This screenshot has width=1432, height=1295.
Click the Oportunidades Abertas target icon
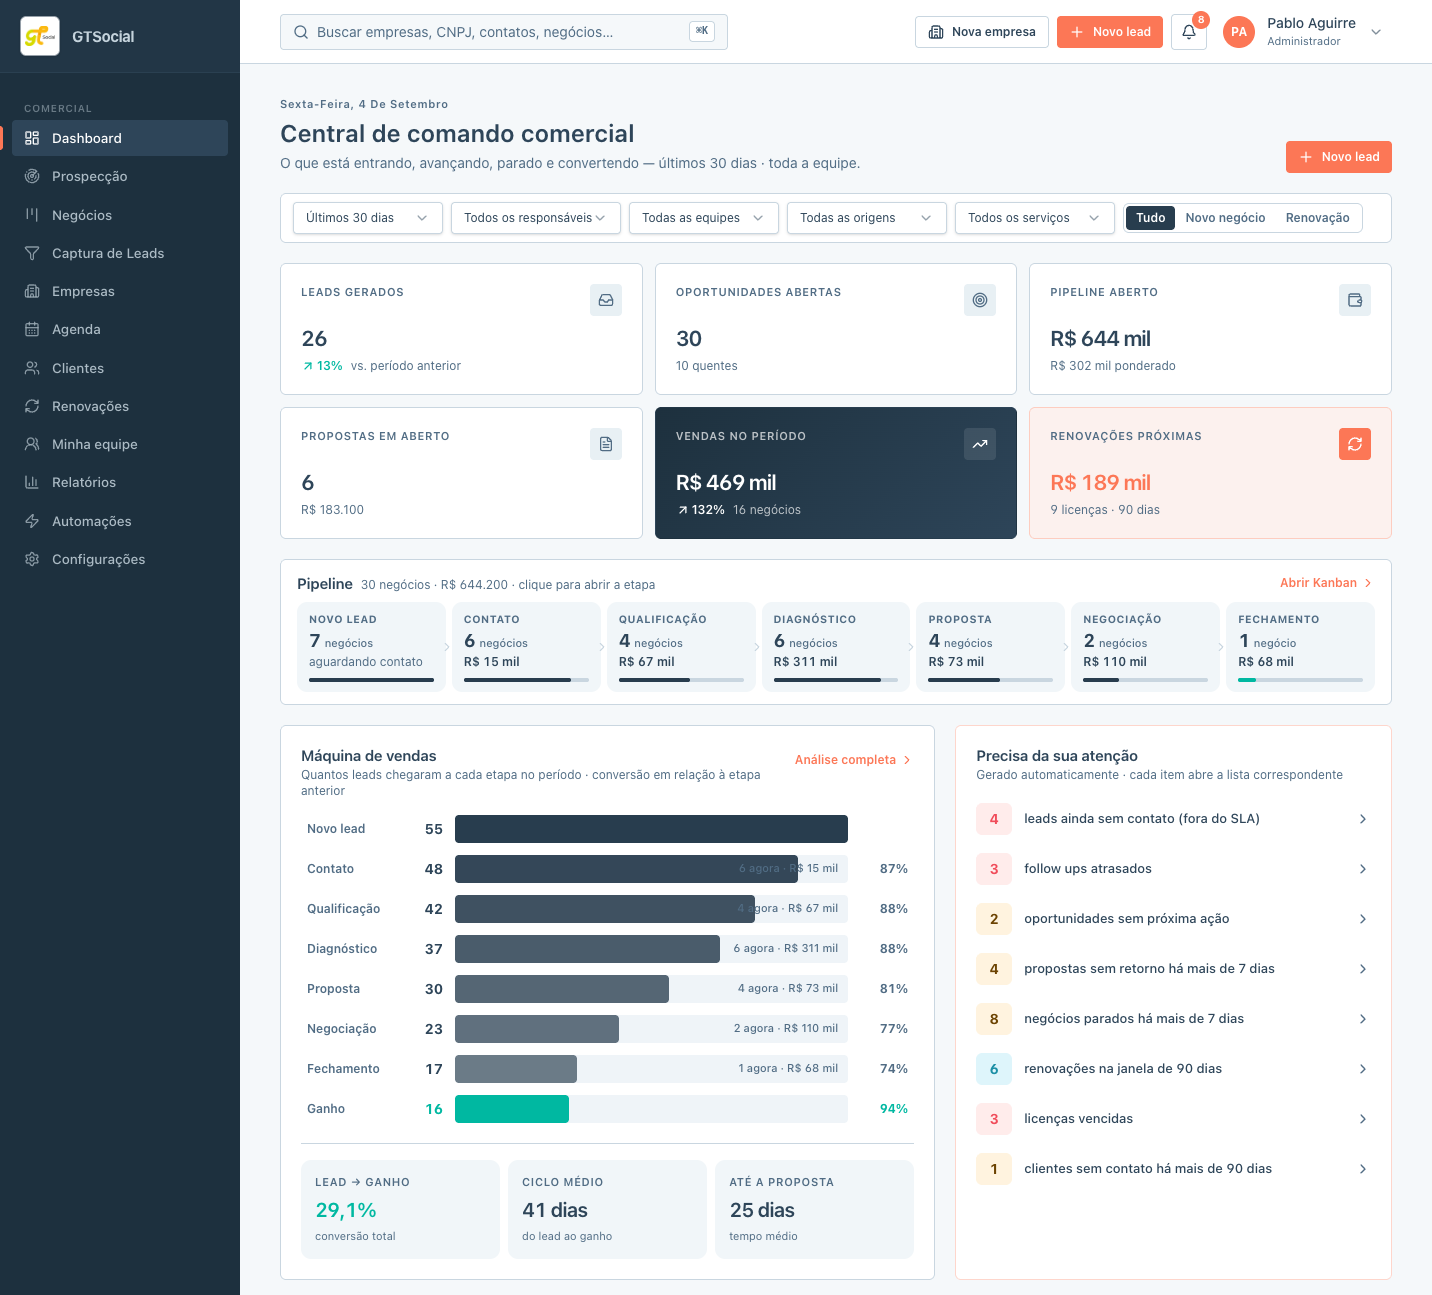point(980,300)
